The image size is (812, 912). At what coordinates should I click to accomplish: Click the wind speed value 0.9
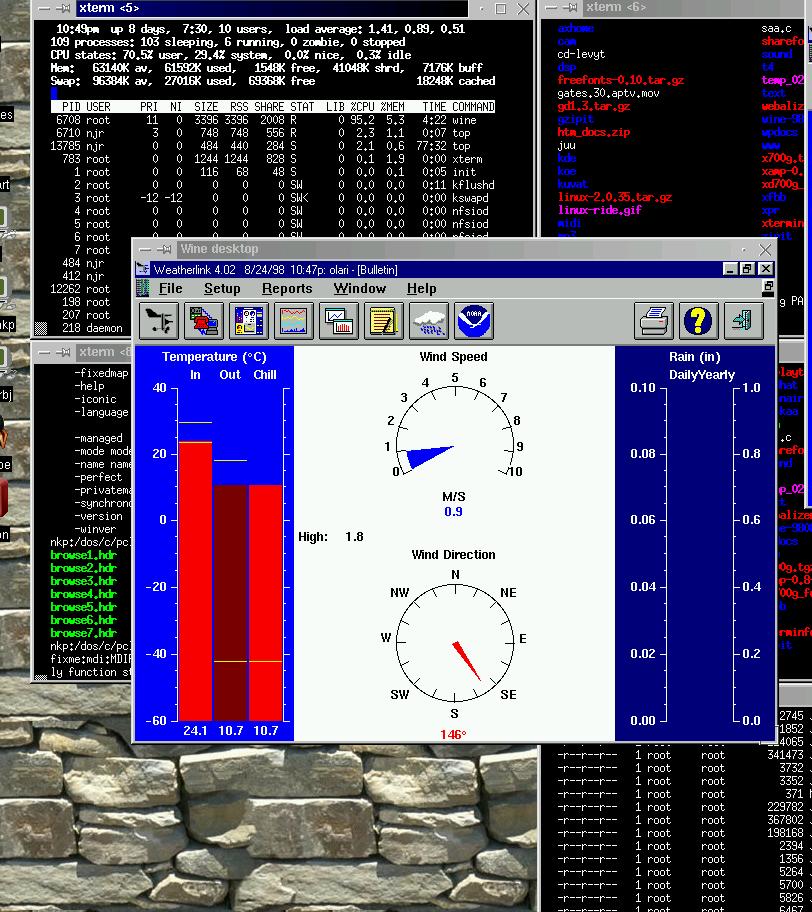click(453, 512)
